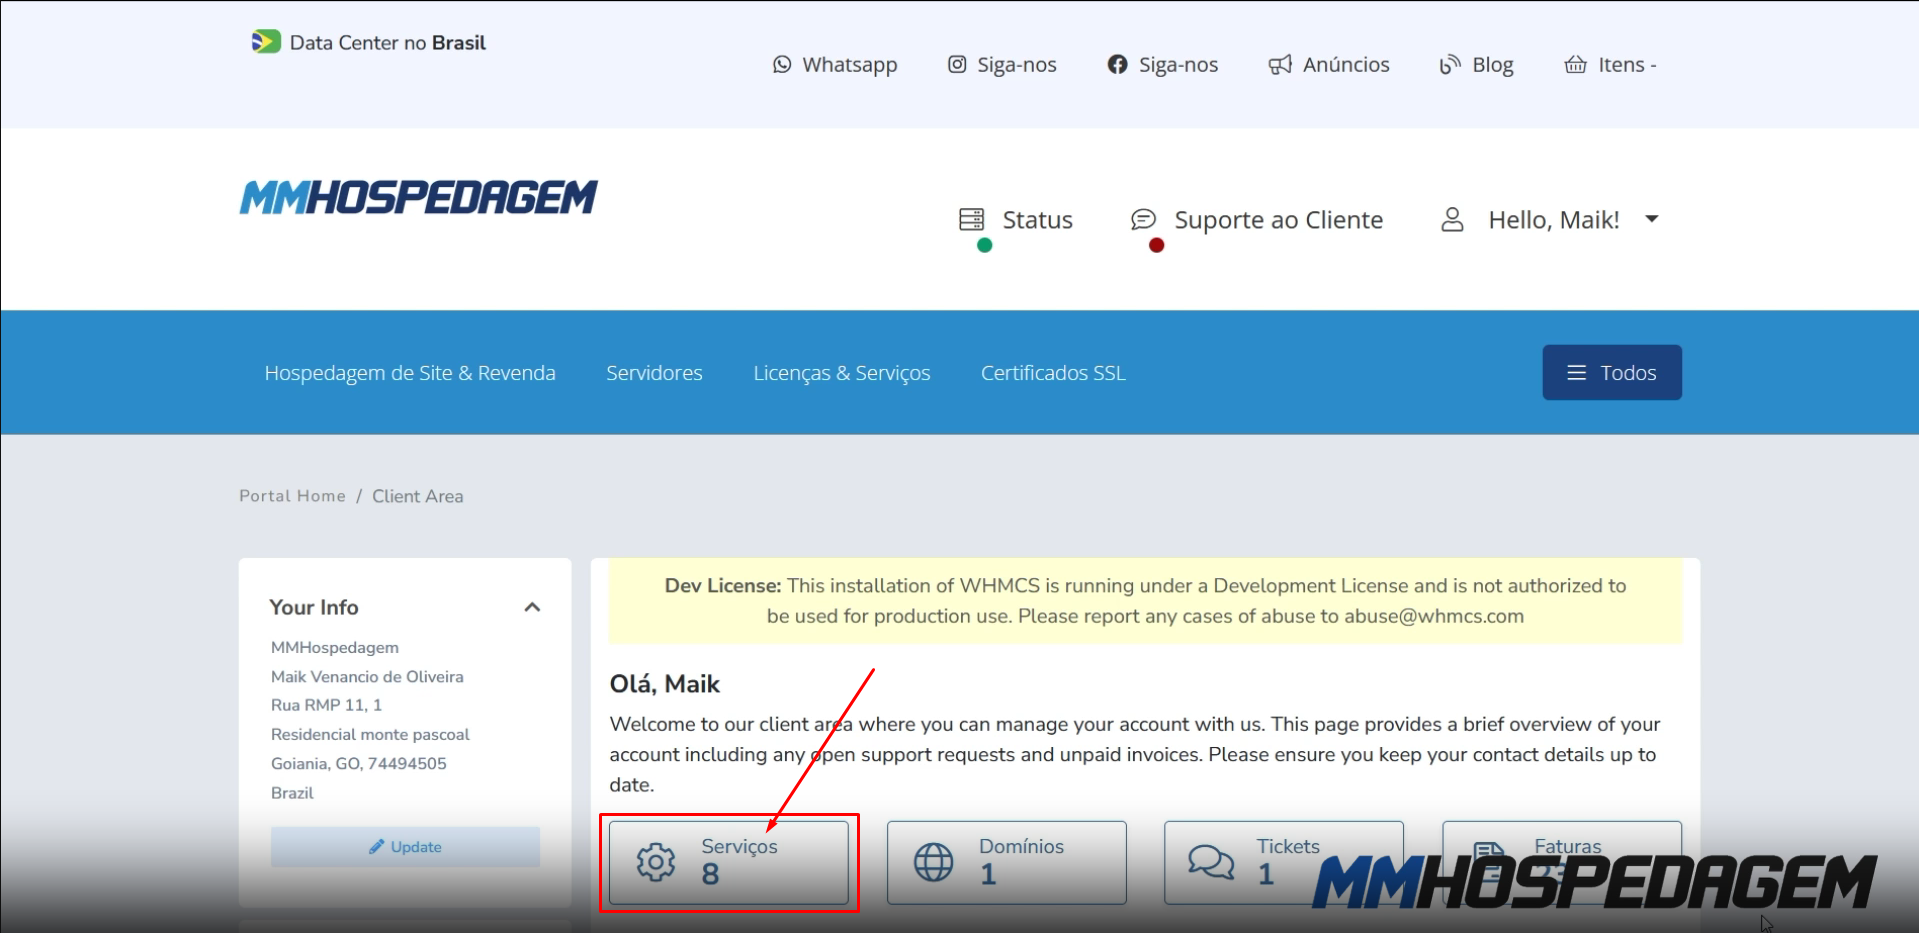Open the Blog link
1919x933 pixels.
1493,65
